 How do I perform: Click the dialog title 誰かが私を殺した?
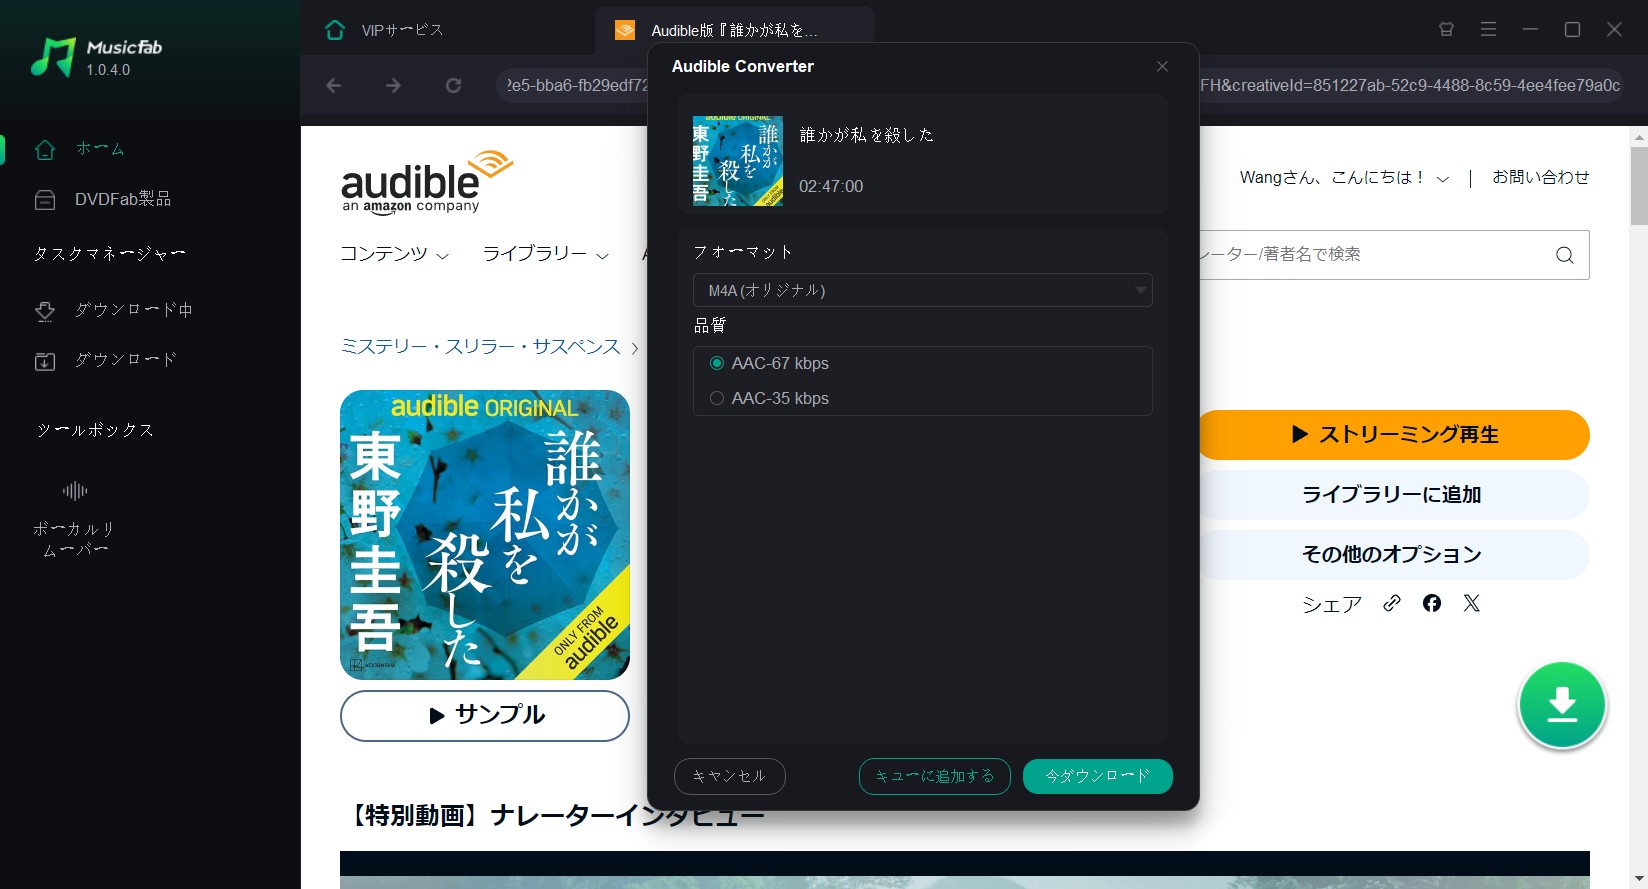(866, 135)
